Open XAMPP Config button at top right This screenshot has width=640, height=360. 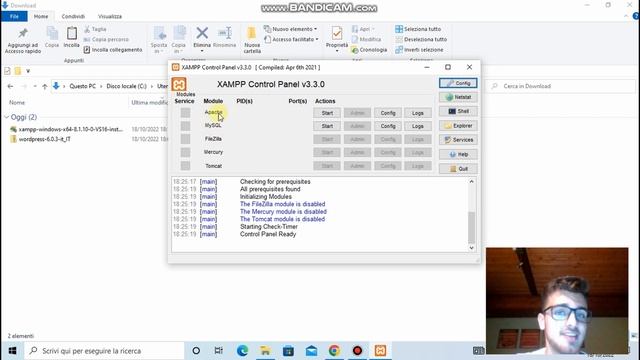[458, 83]
